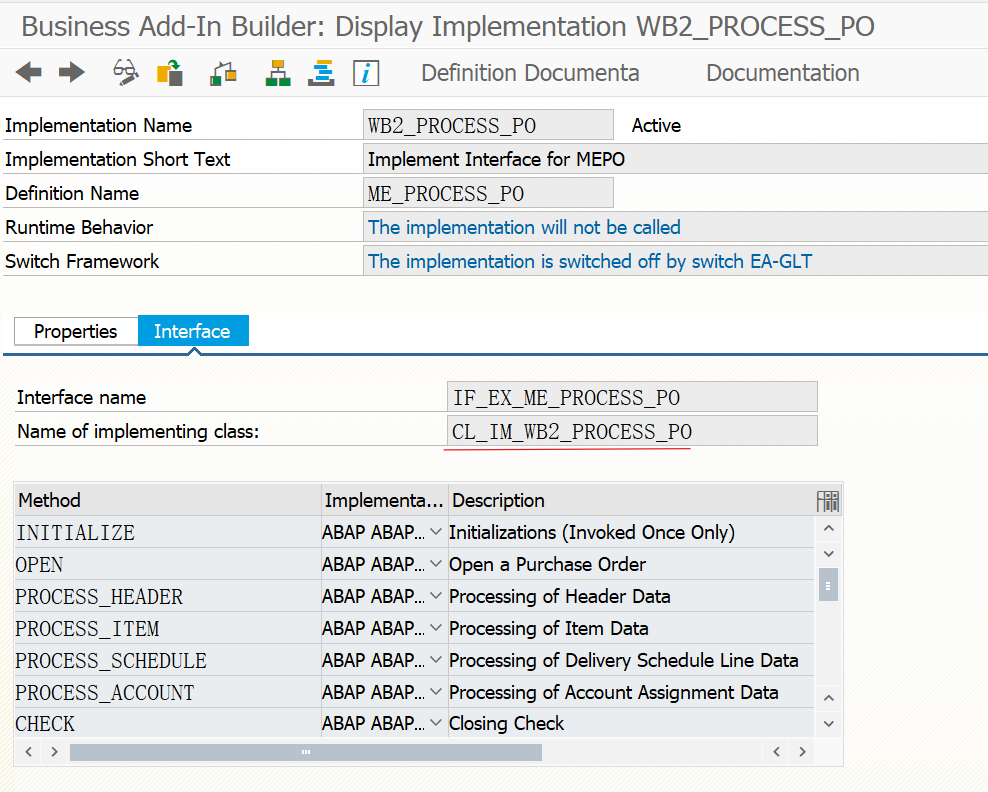This screenshot has width=988, height=792.
Task: Expand implementation dropdown for INITIALIZE method
Action: point(435,532)
